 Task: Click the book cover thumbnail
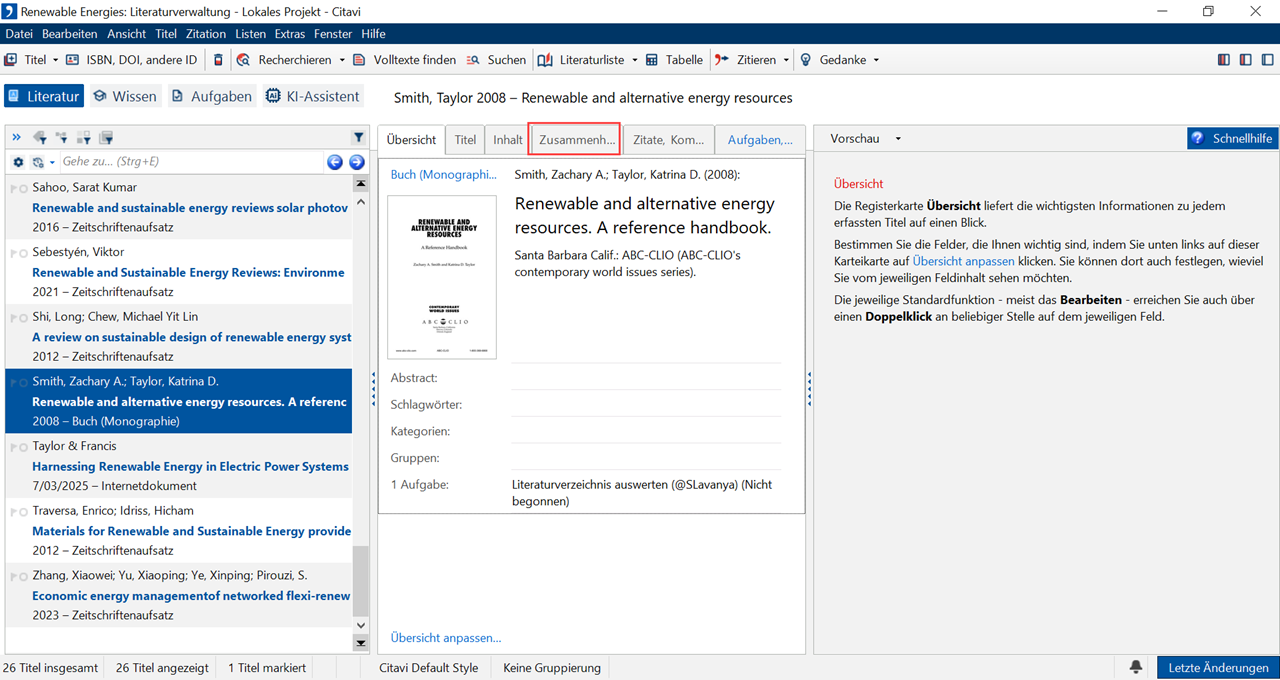pos(442,277)
